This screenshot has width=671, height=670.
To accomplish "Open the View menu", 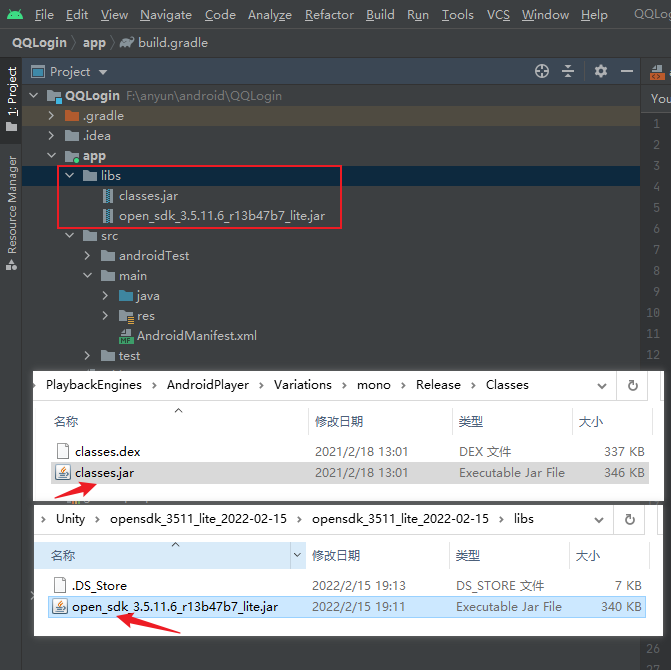I will tap(114, 15).
